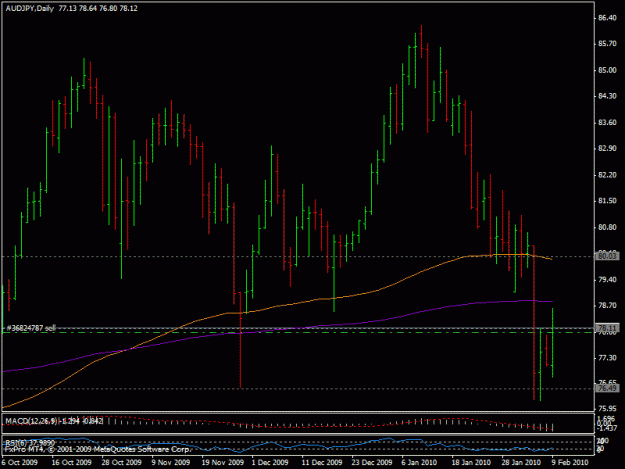The height and width of the screenshot is (469, 625).
Task: Click the 75.95 price axis label
Action: point(607,408)
